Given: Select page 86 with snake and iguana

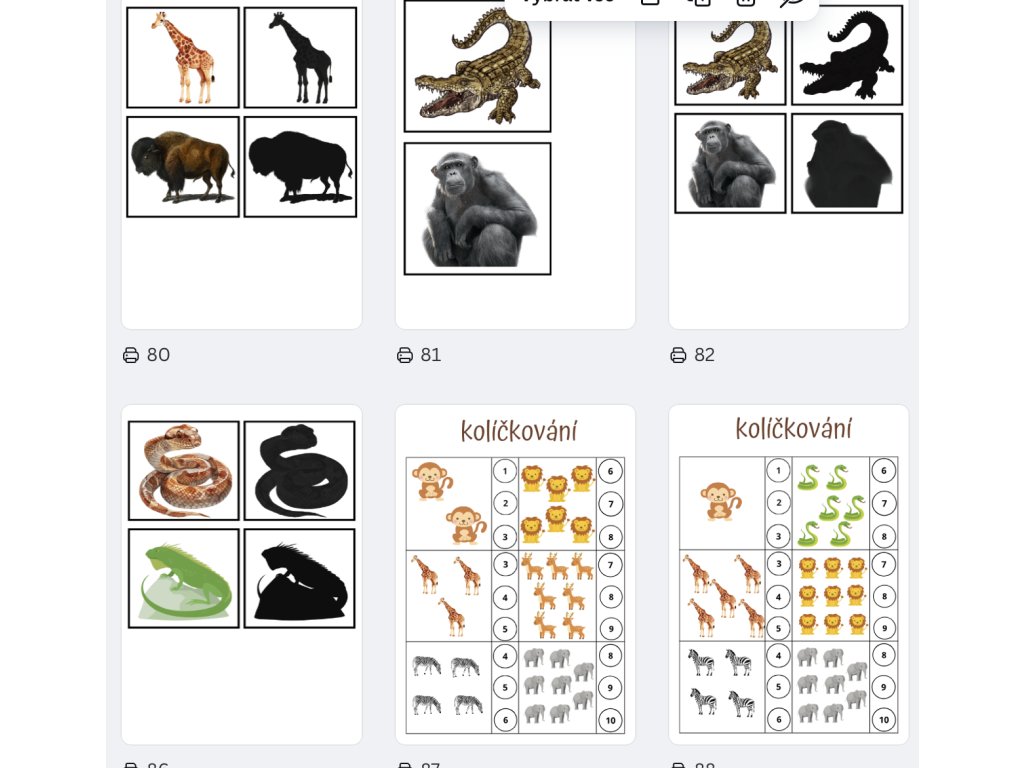Looking at the screenshot, I should 242,575.
